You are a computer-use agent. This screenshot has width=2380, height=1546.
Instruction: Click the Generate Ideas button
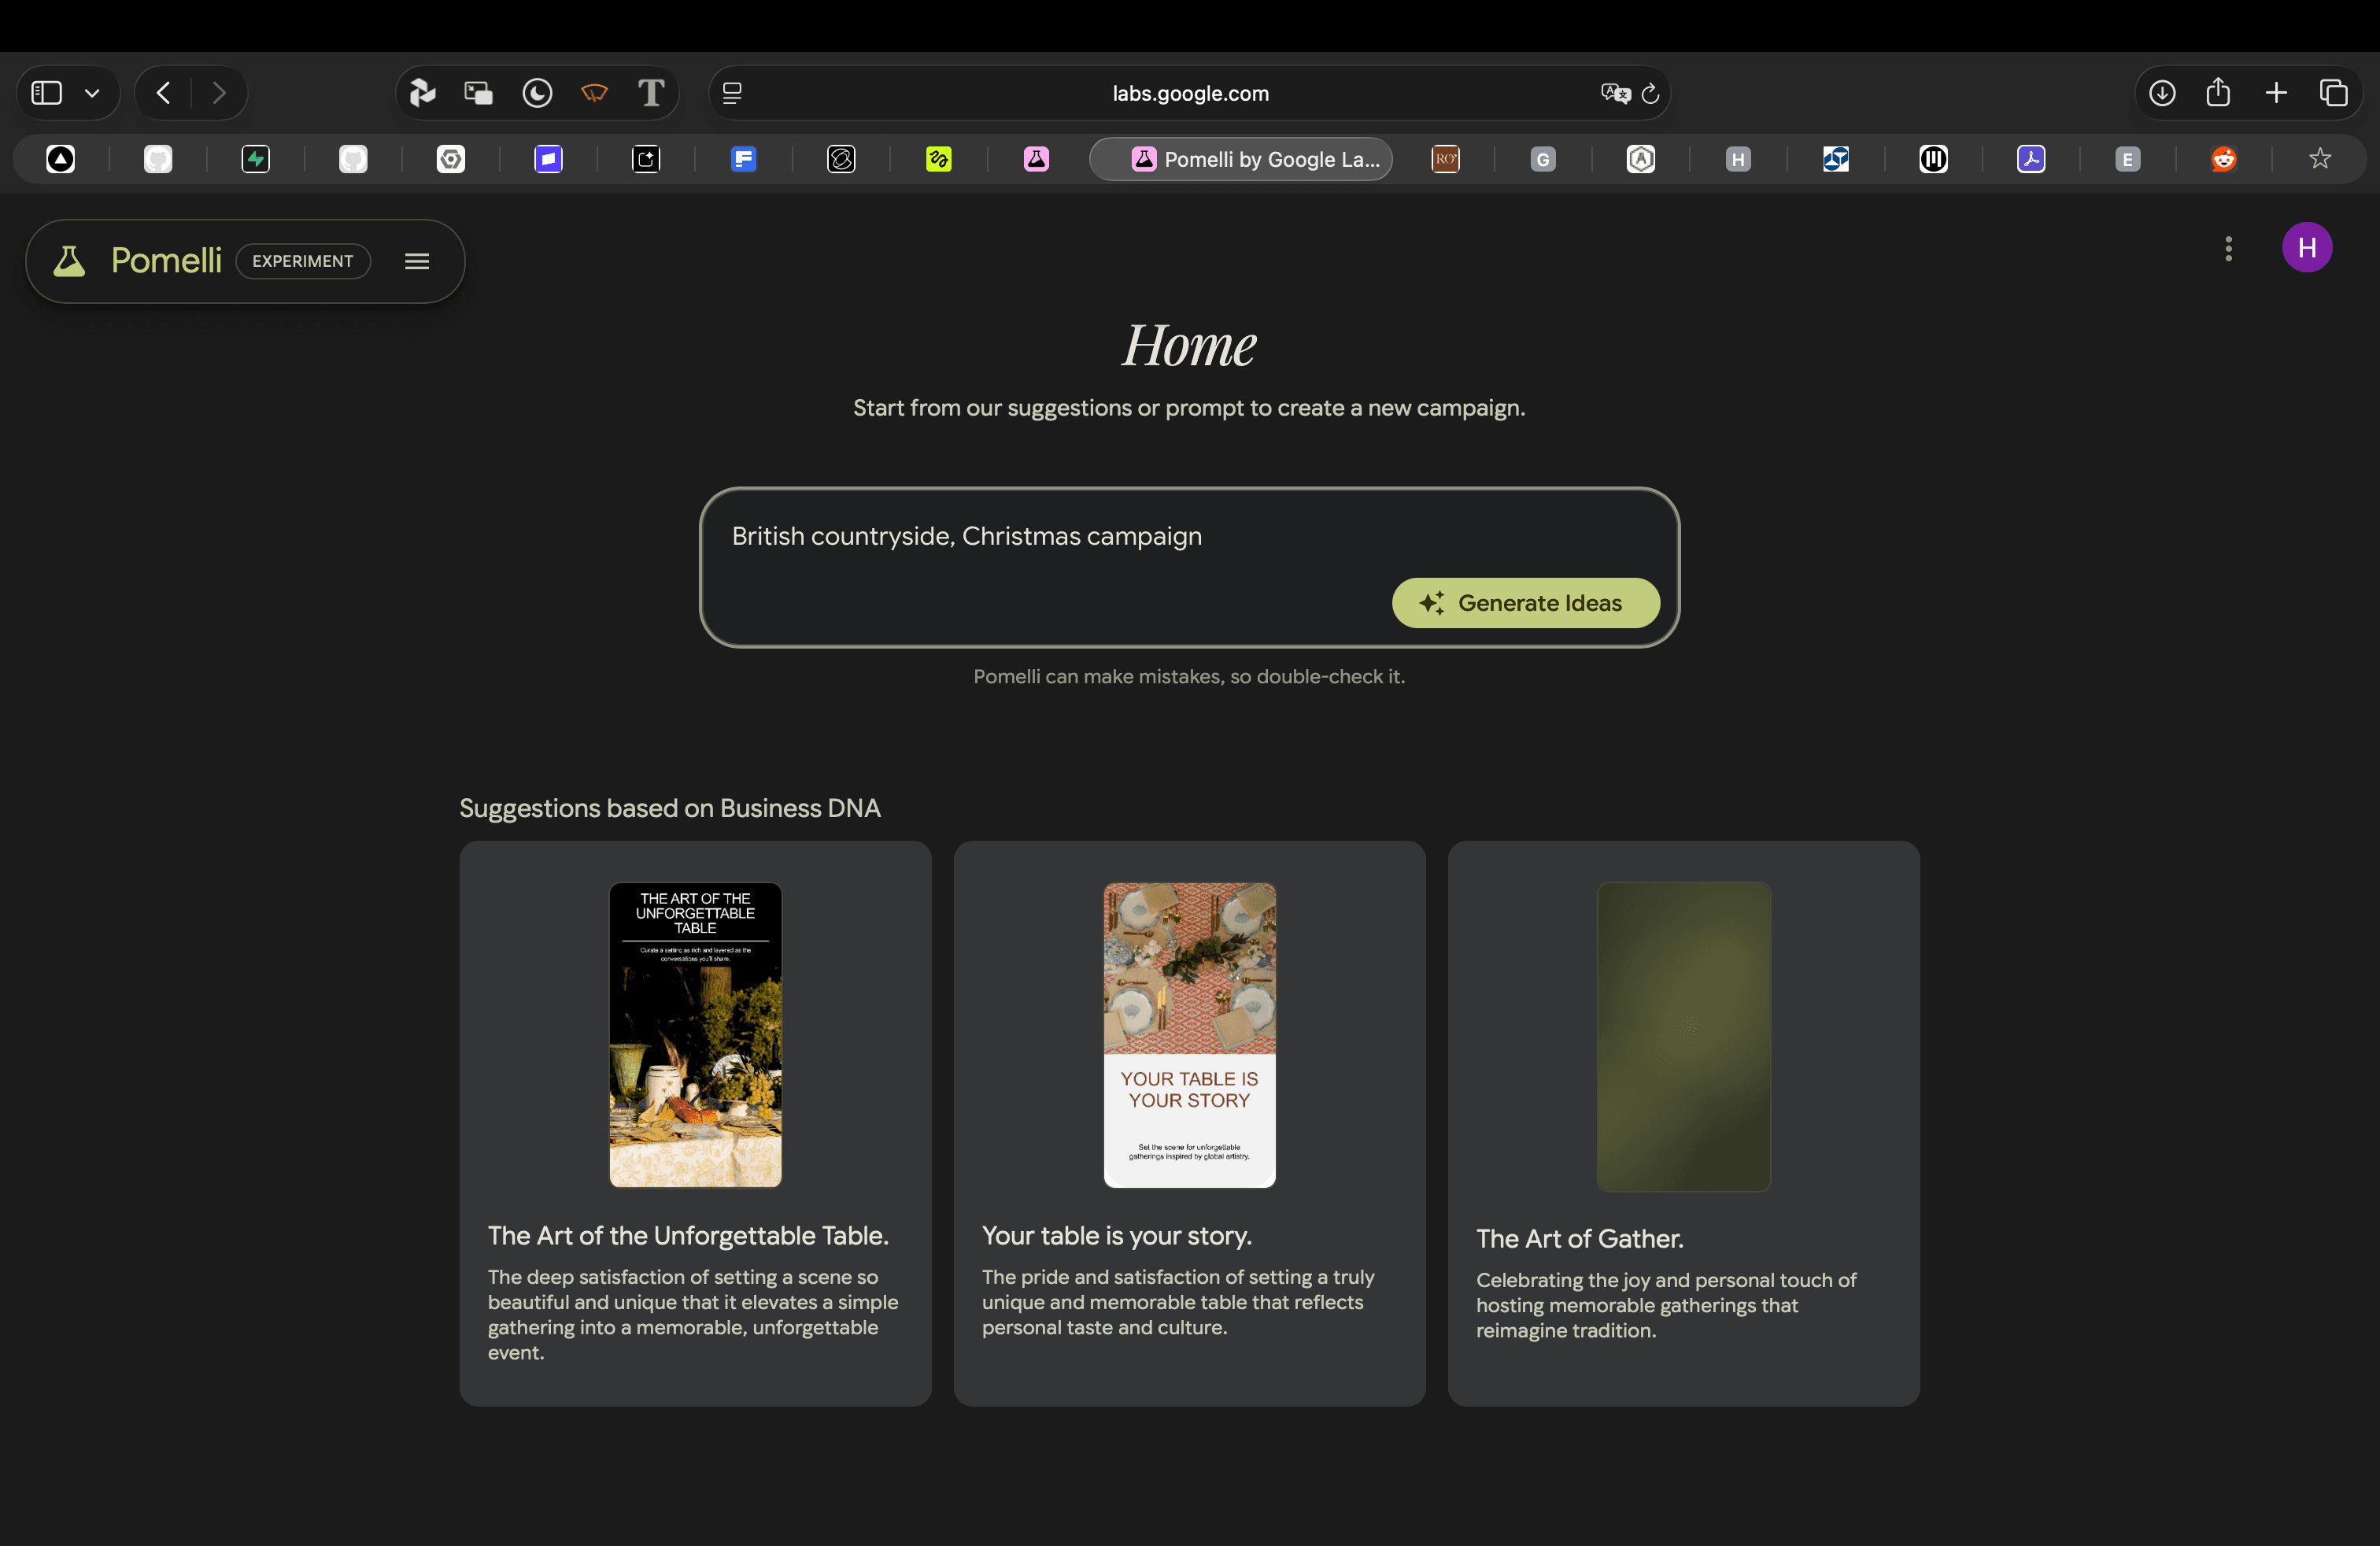(1525, 603)
